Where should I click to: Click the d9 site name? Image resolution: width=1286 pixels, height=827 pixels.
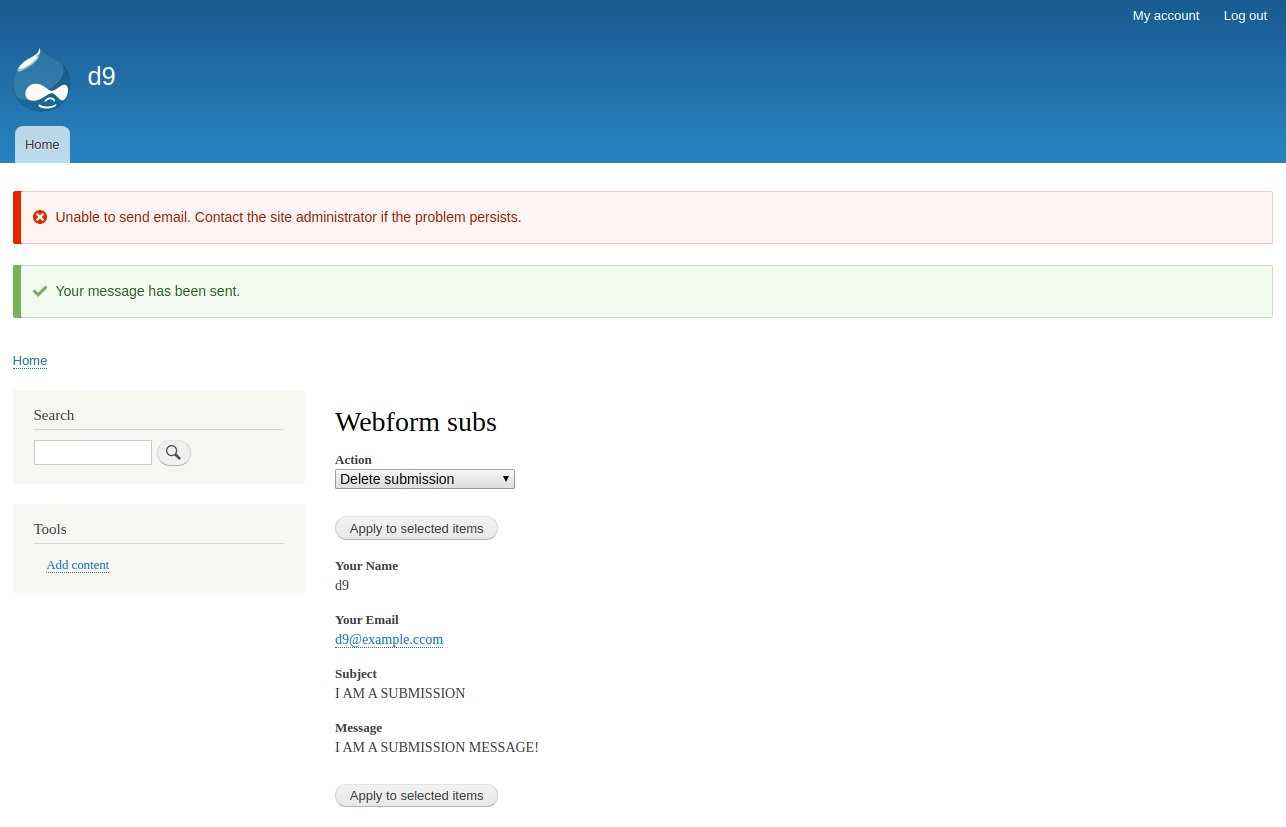pos(102,76)
